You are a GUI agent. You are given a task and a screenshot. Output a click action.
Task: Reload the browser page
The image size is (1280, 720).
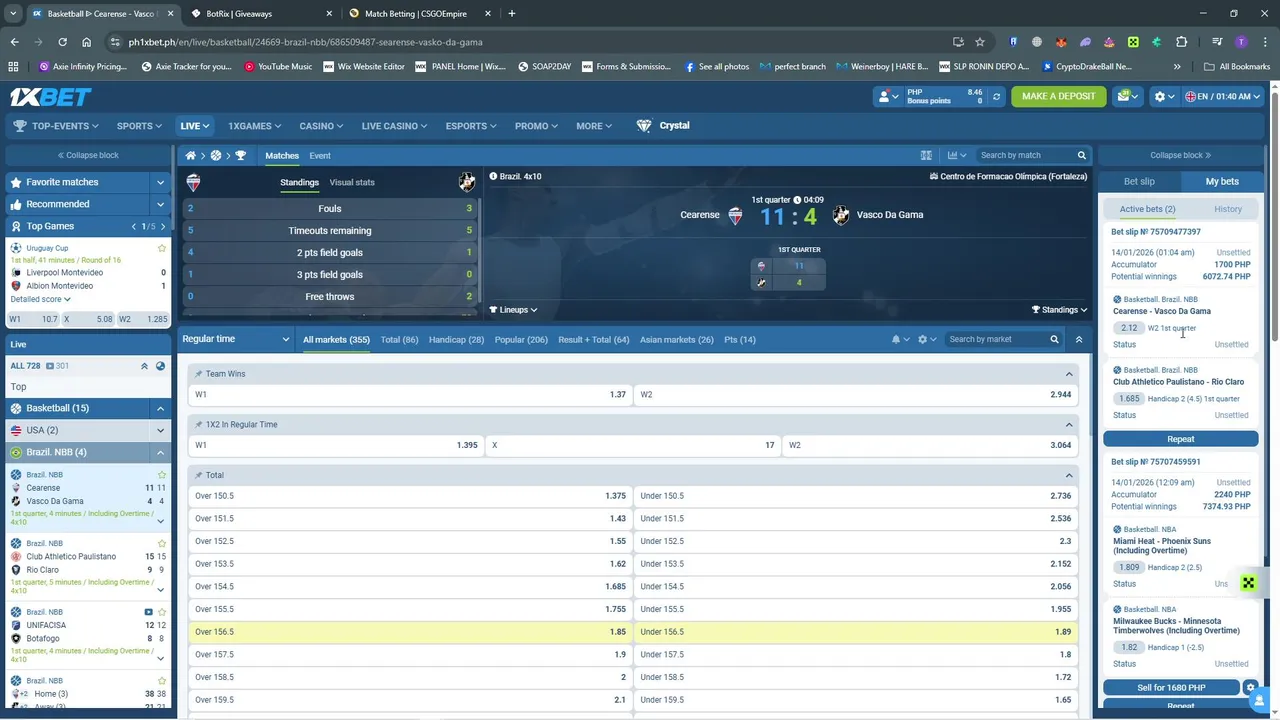point(62,42)
